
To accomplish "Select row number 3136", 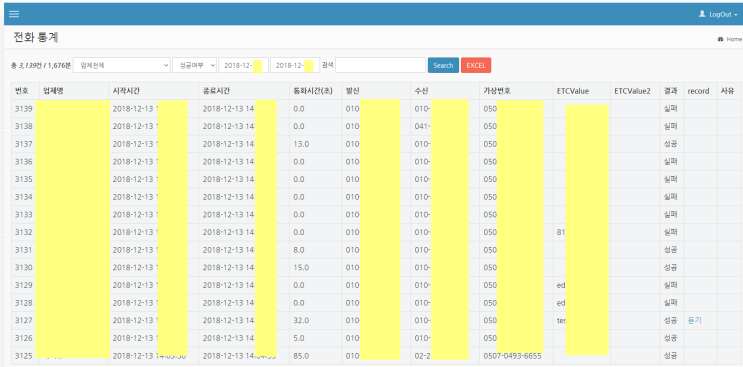I will (x=24, y=161).
